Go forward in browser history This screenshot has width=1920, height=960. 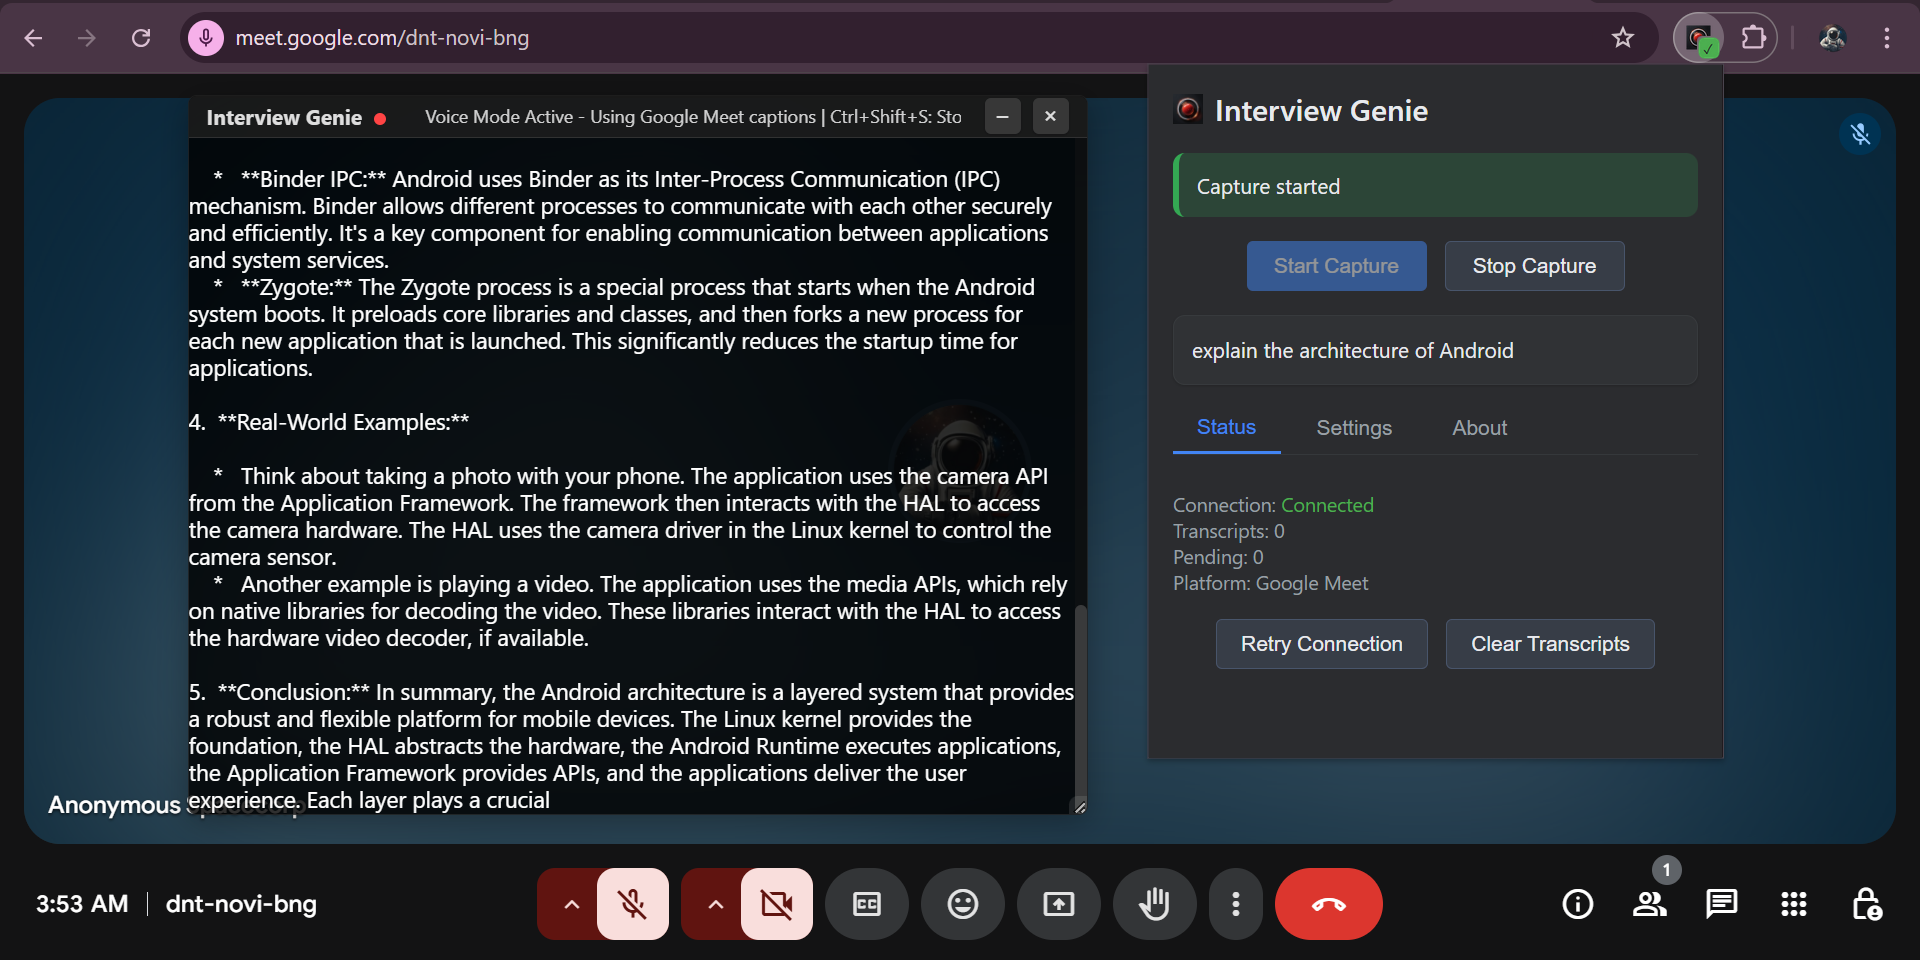pos(87,38)
